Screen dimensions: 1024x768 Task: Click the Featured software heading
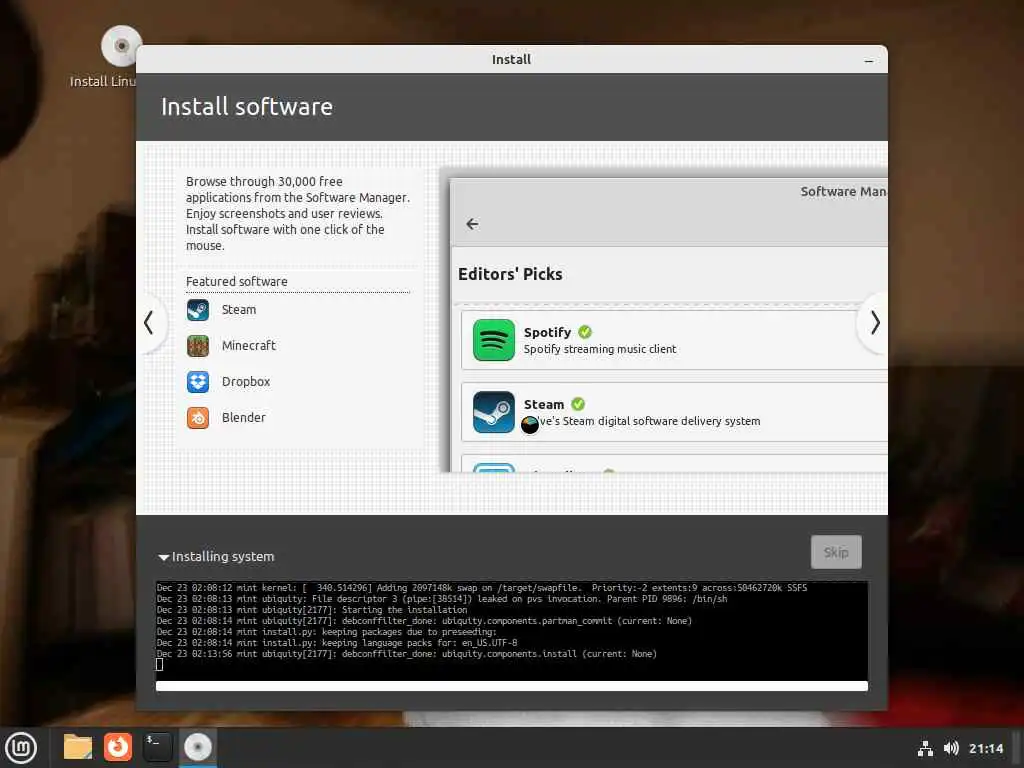coord(236,281)
